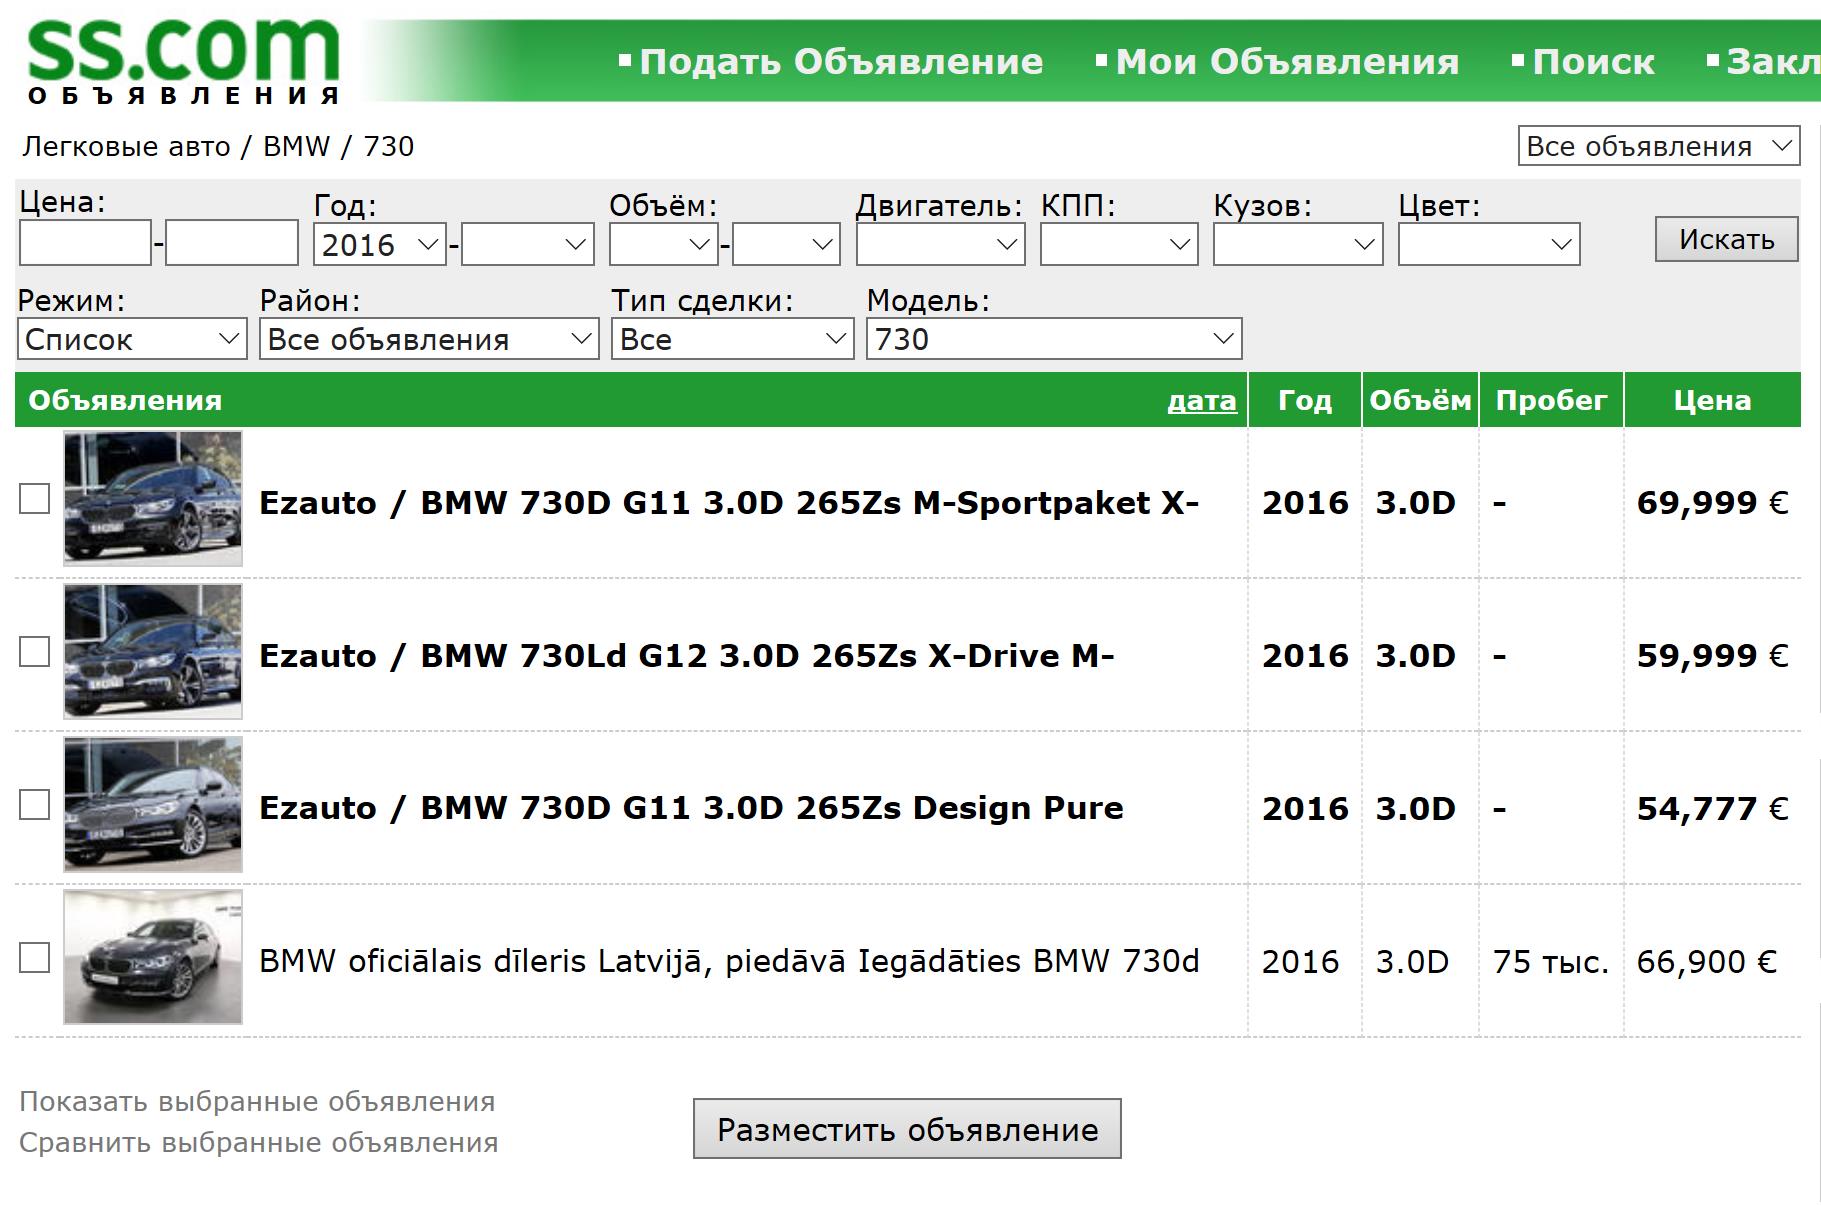The height and width of the screenshot is (1206, 1821).
Task: Open the Модель dropdown showing 730
Action: tap(1053, 339)
